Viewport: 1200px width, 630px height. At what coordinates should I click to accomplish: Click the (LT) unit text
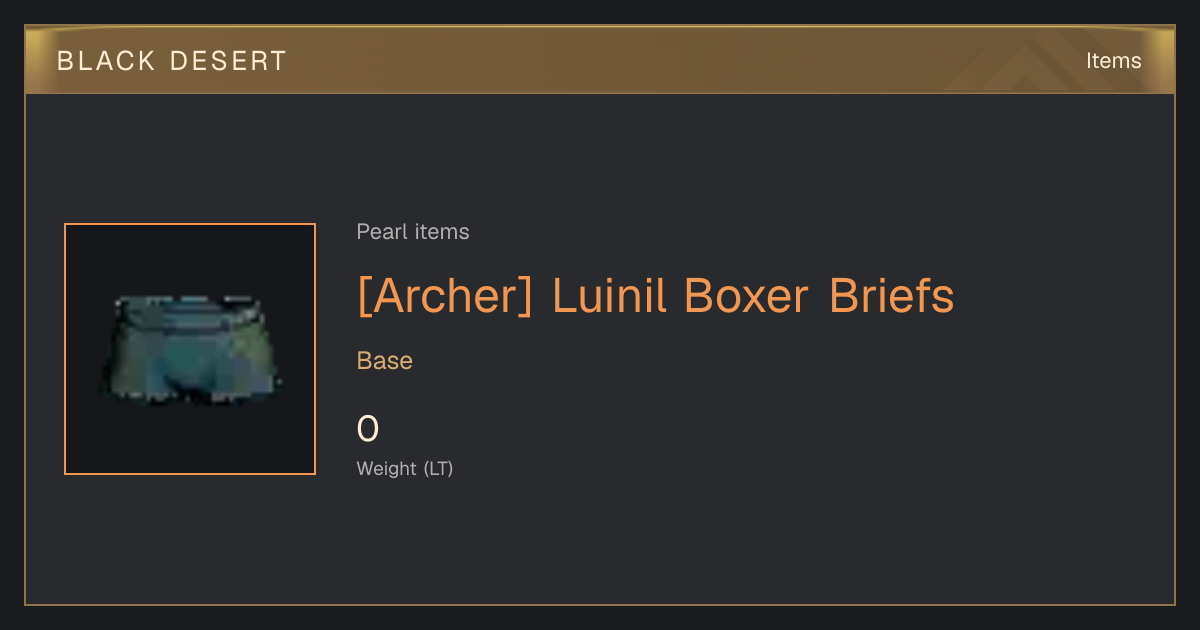click(x=438, y=468)
